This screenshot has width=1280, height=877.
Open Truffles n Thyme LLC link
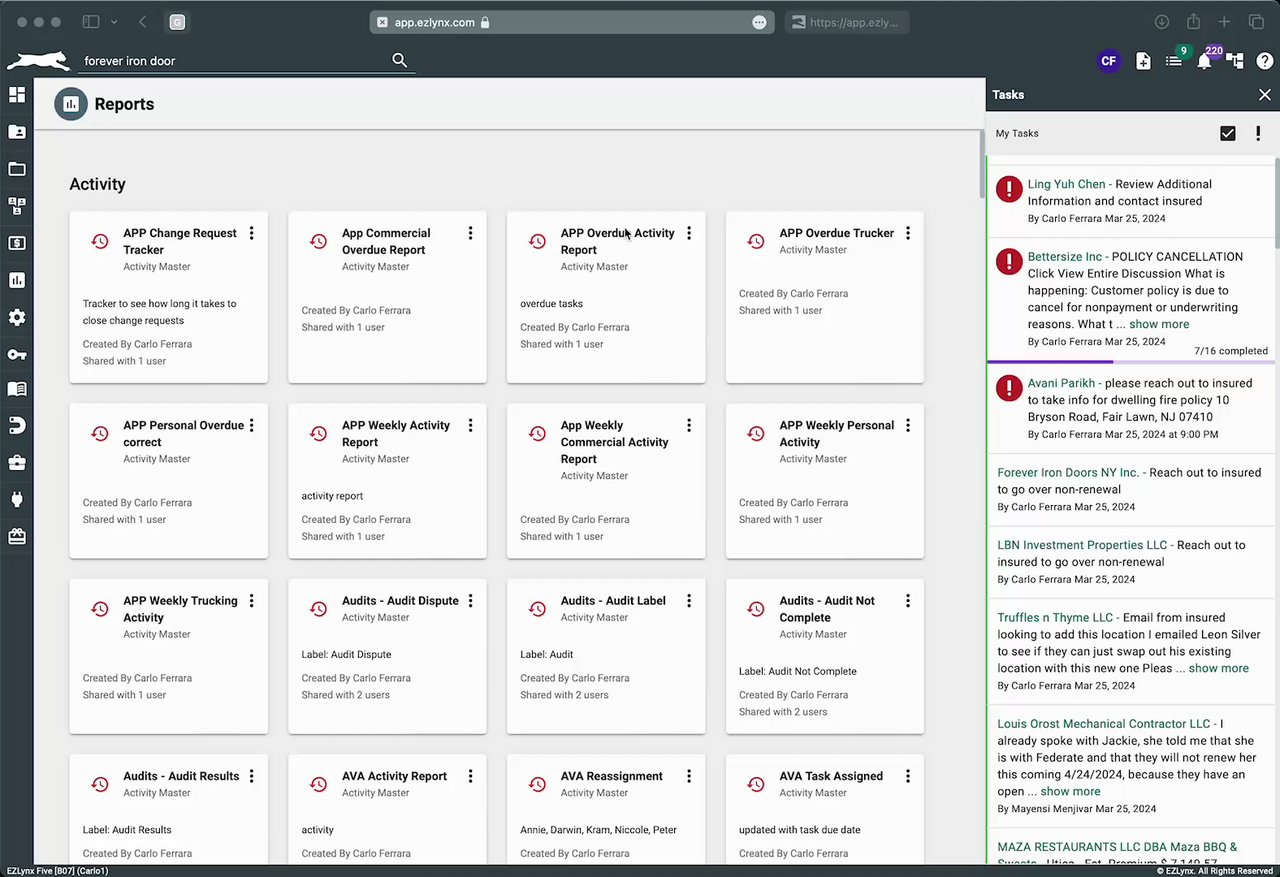tap(1055, 617)
